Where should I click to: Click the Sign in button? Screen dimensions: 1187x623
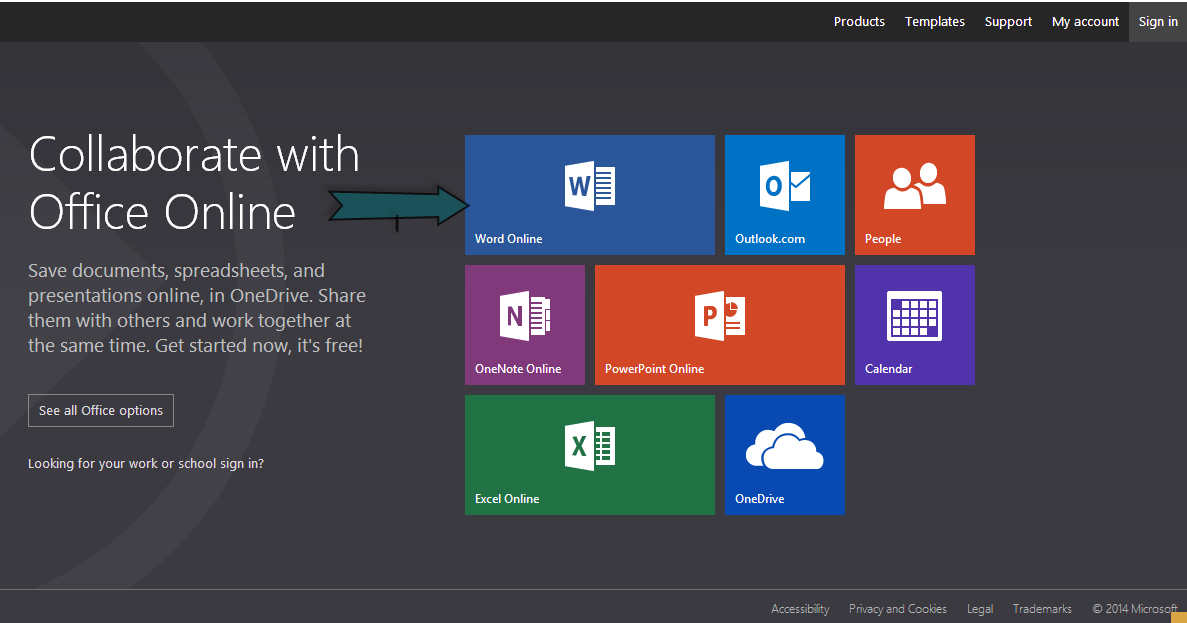click(1158, 22)
